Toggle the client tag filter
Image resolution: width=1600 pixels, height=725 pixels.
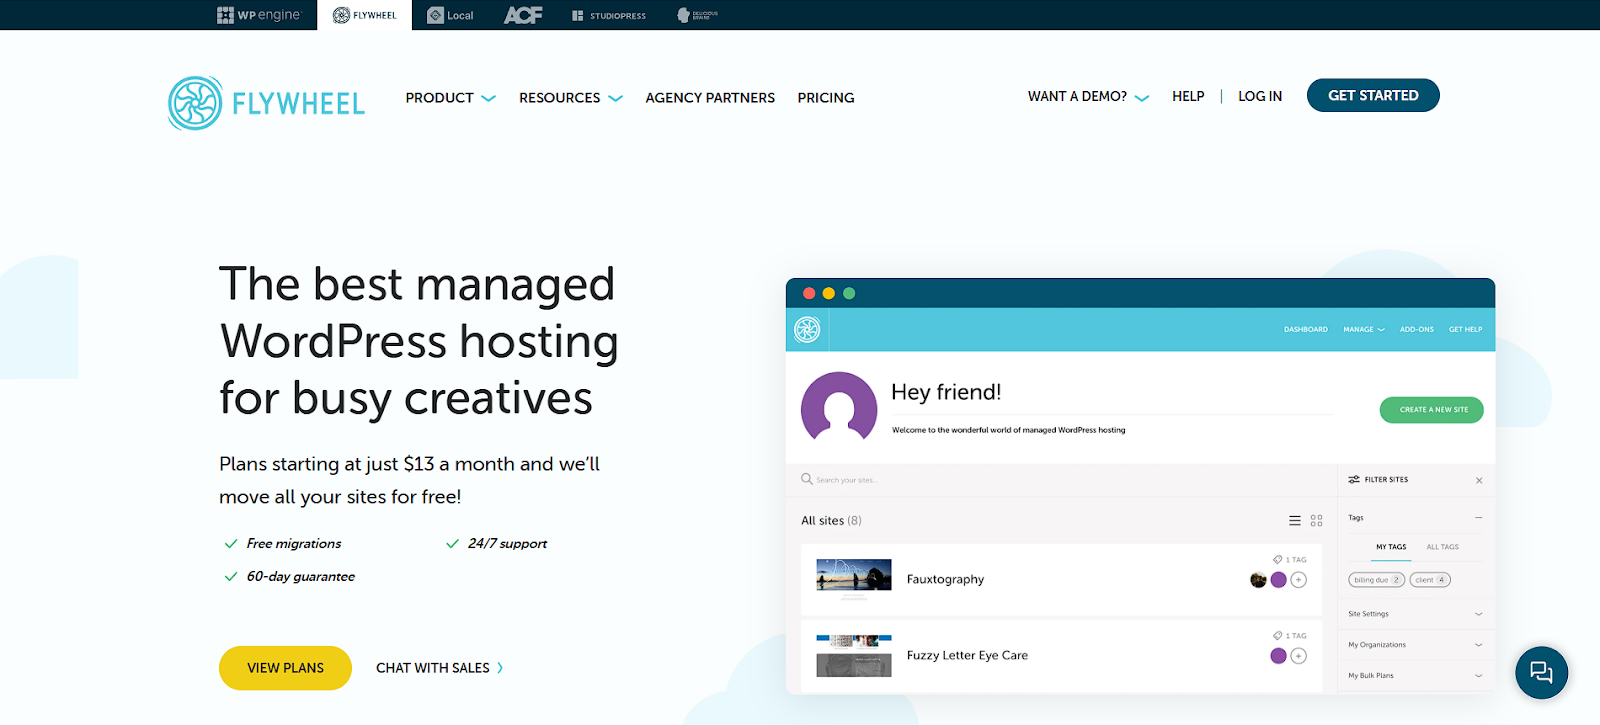(1430, 580)
